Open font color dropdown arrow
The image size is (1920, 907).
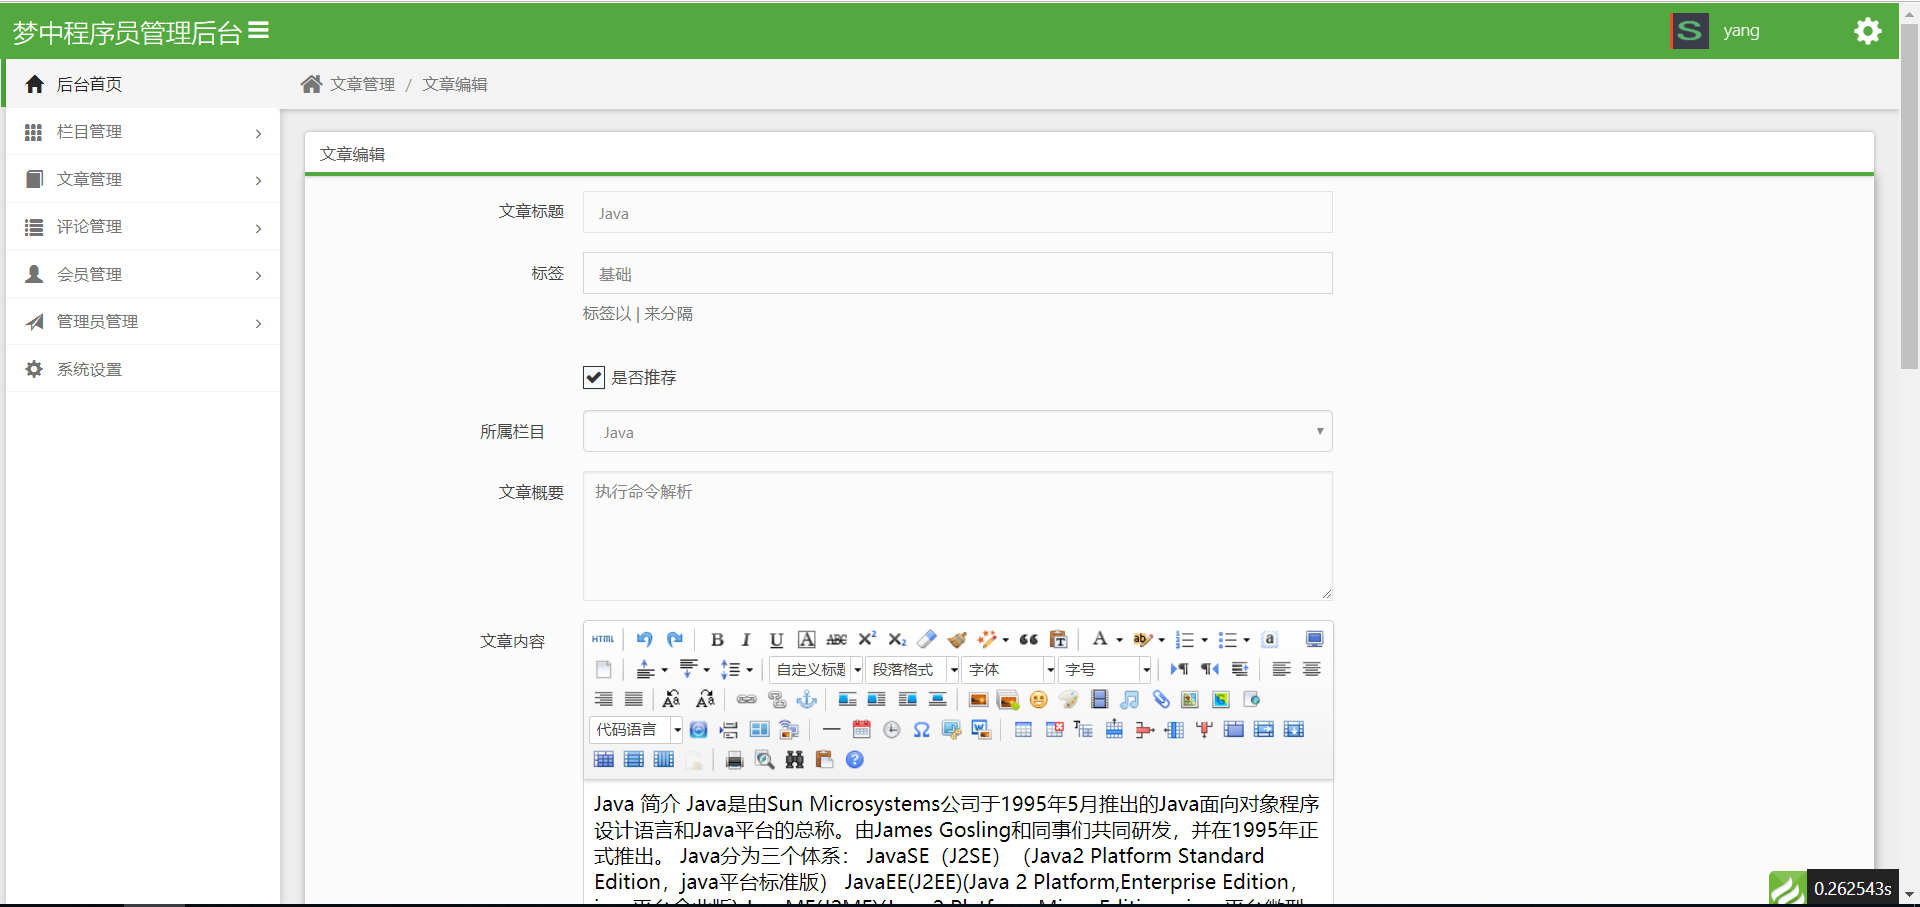pos(1120,640)
